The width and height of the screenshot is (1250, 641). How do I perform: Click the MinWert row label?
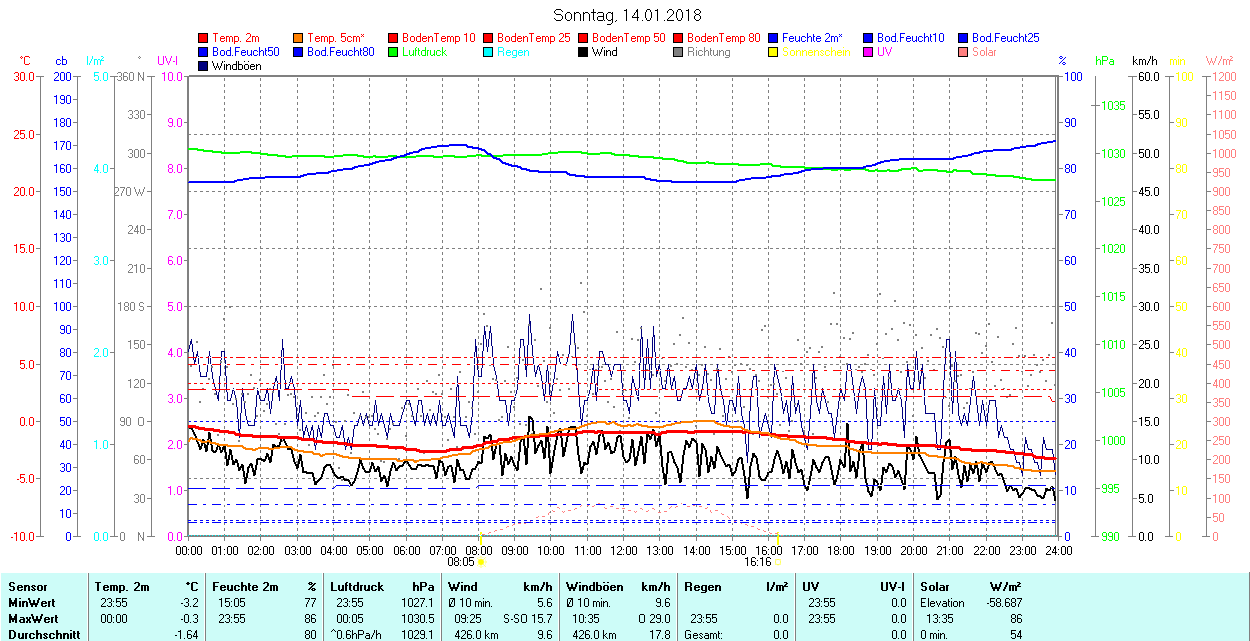(31, 603)
